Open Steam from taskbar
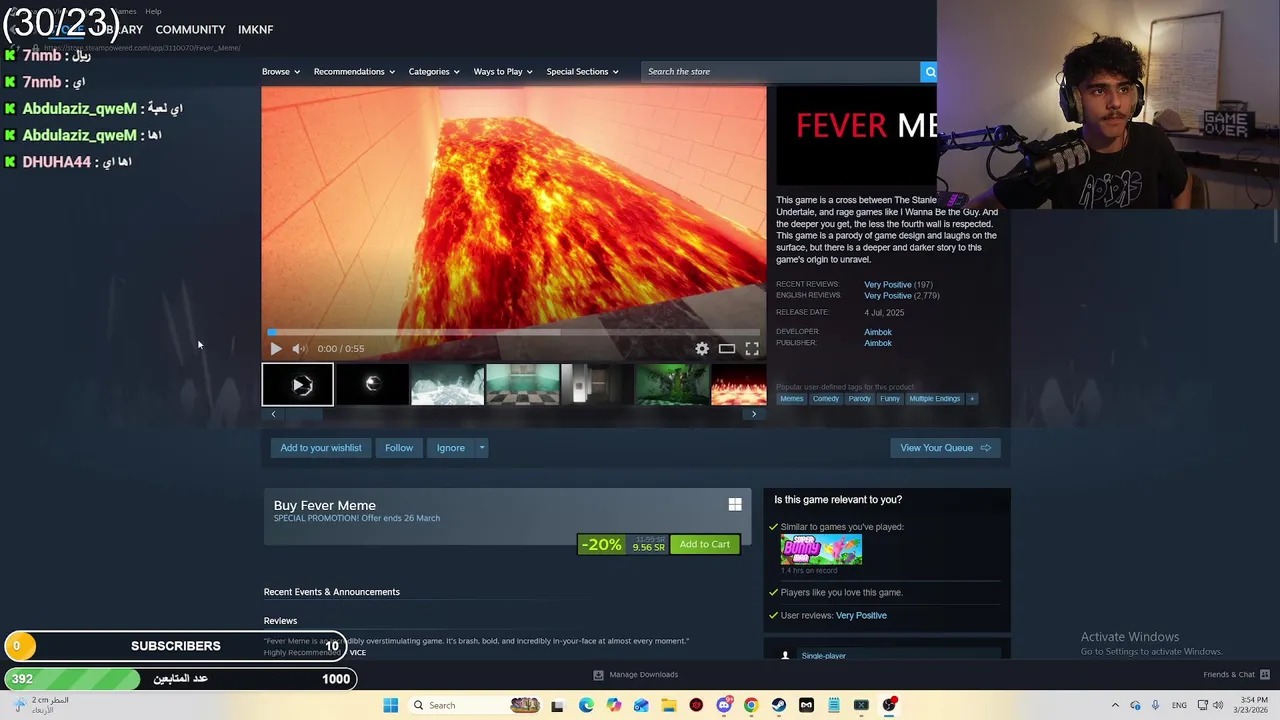This screenshot has height=720, width=1280. pos(779,705)
